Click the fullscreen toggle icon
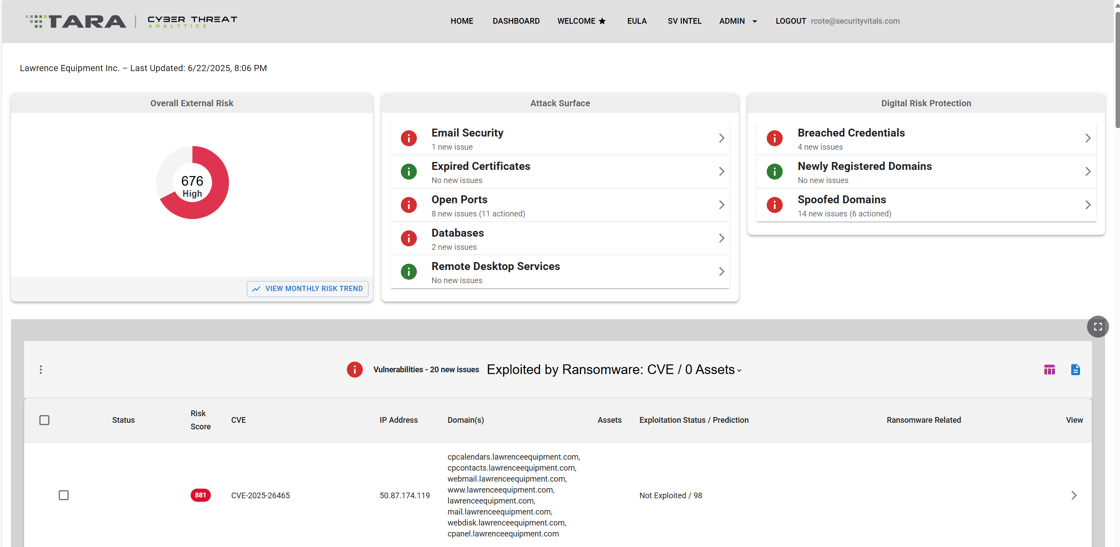The image size is (1120, 547). pos(1098,326)
